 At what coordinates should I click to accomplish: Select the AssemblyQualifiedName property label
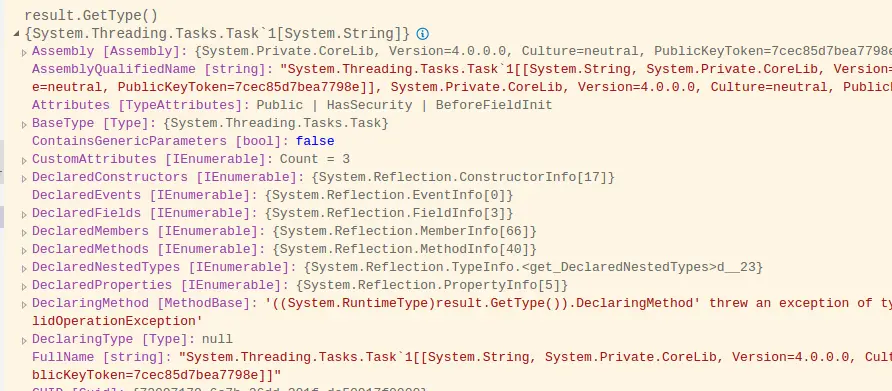152,69
